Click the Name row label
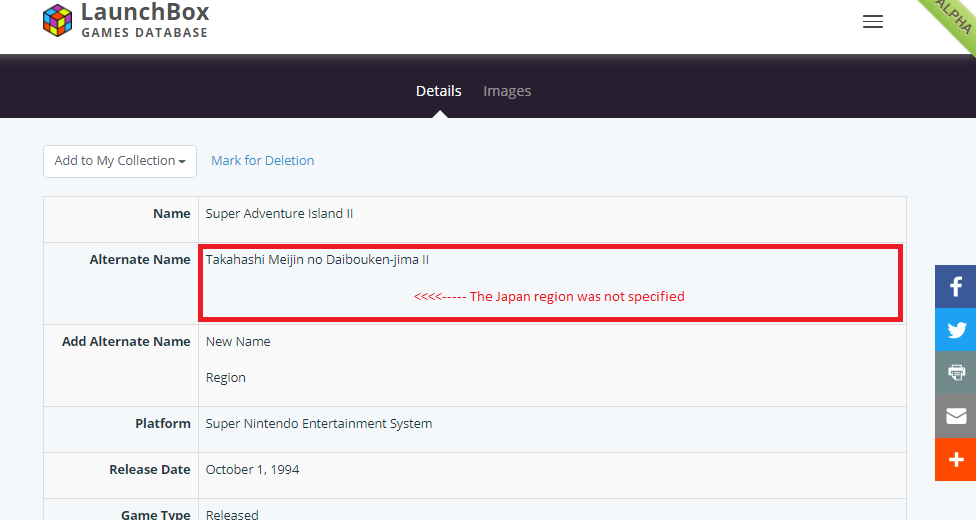This screenshot has width=976, height=520. 172,214
